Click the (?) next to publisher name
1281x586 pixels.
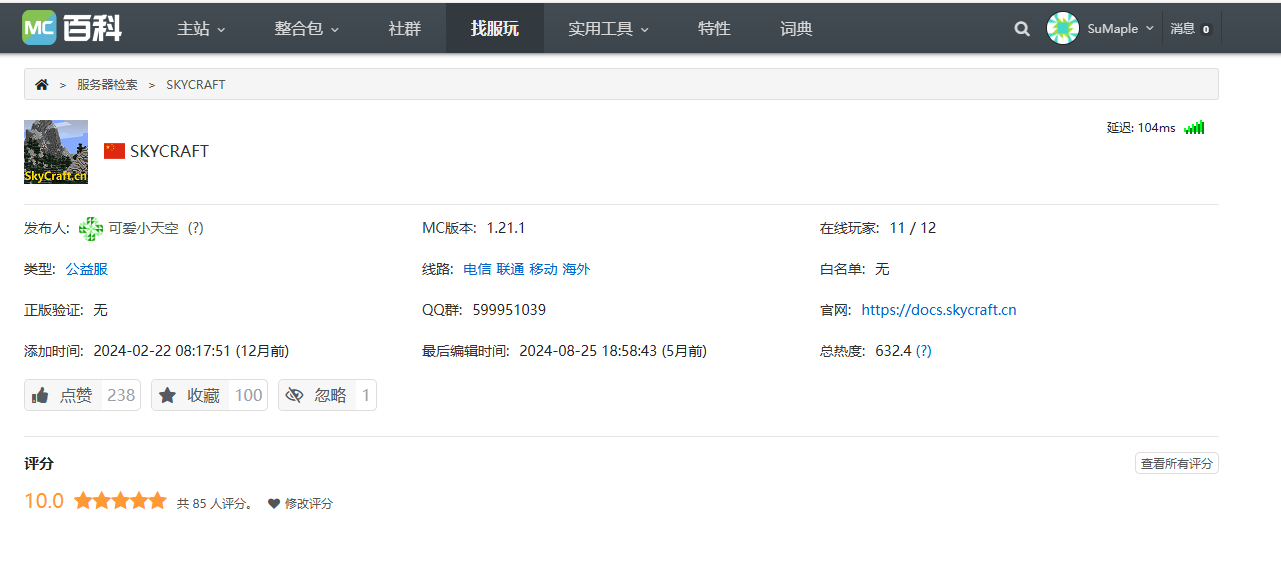coord(196,228)
